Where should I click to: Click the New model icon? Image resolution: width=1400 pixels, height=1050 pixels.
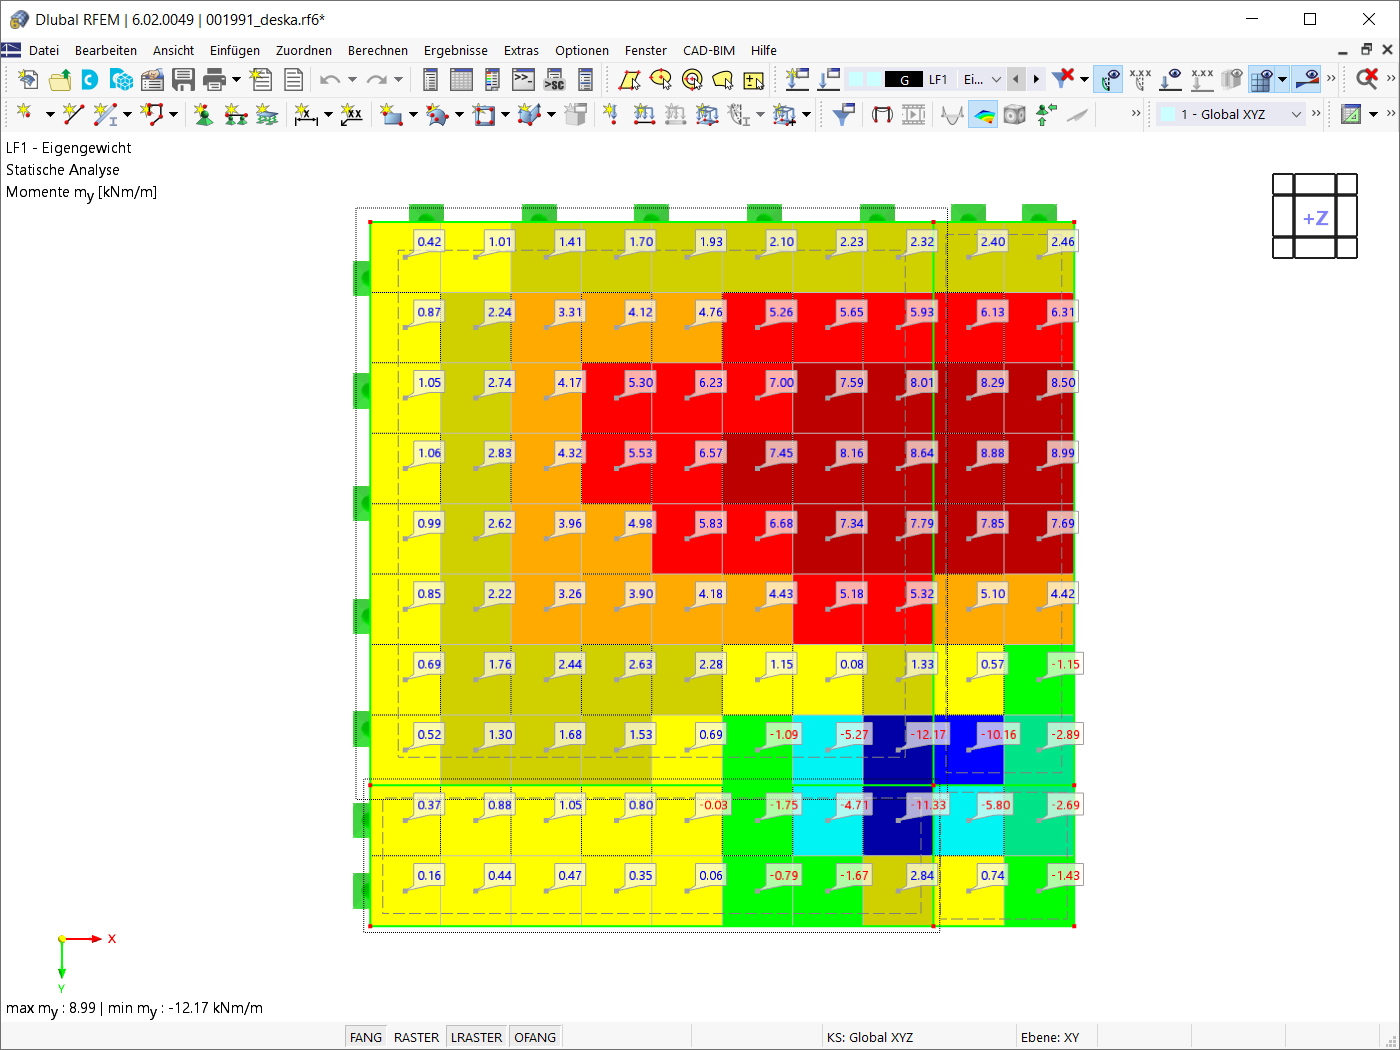[28, 79]
